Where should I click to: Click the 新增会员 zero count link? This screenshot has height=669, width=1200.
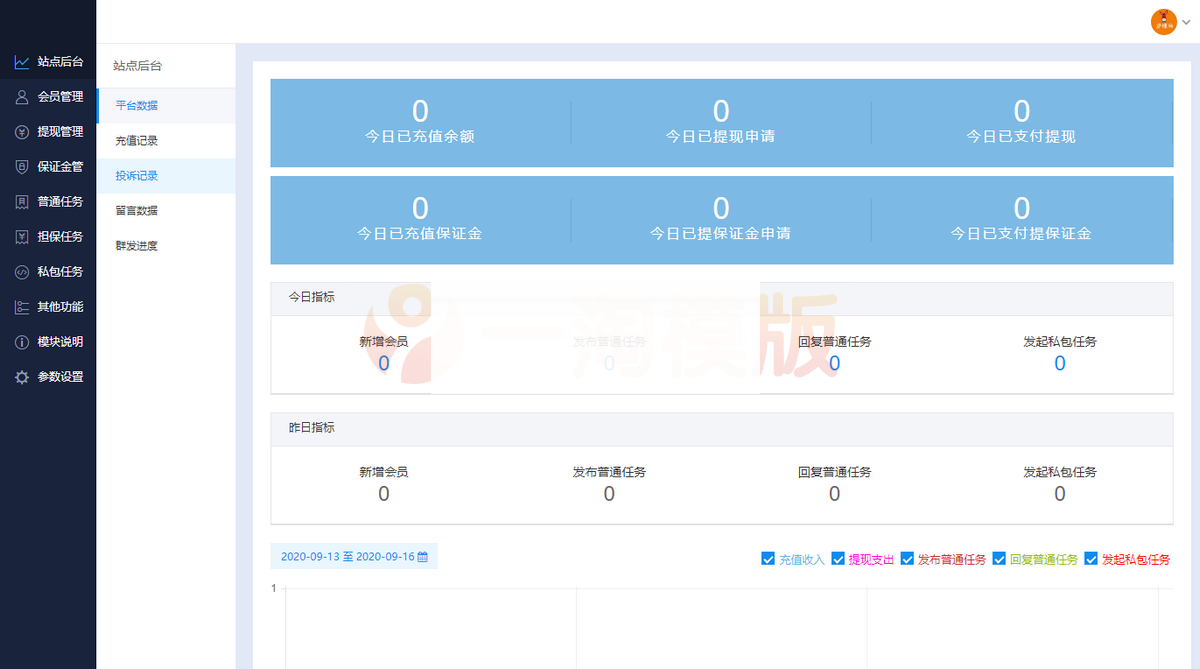(383, 364)
